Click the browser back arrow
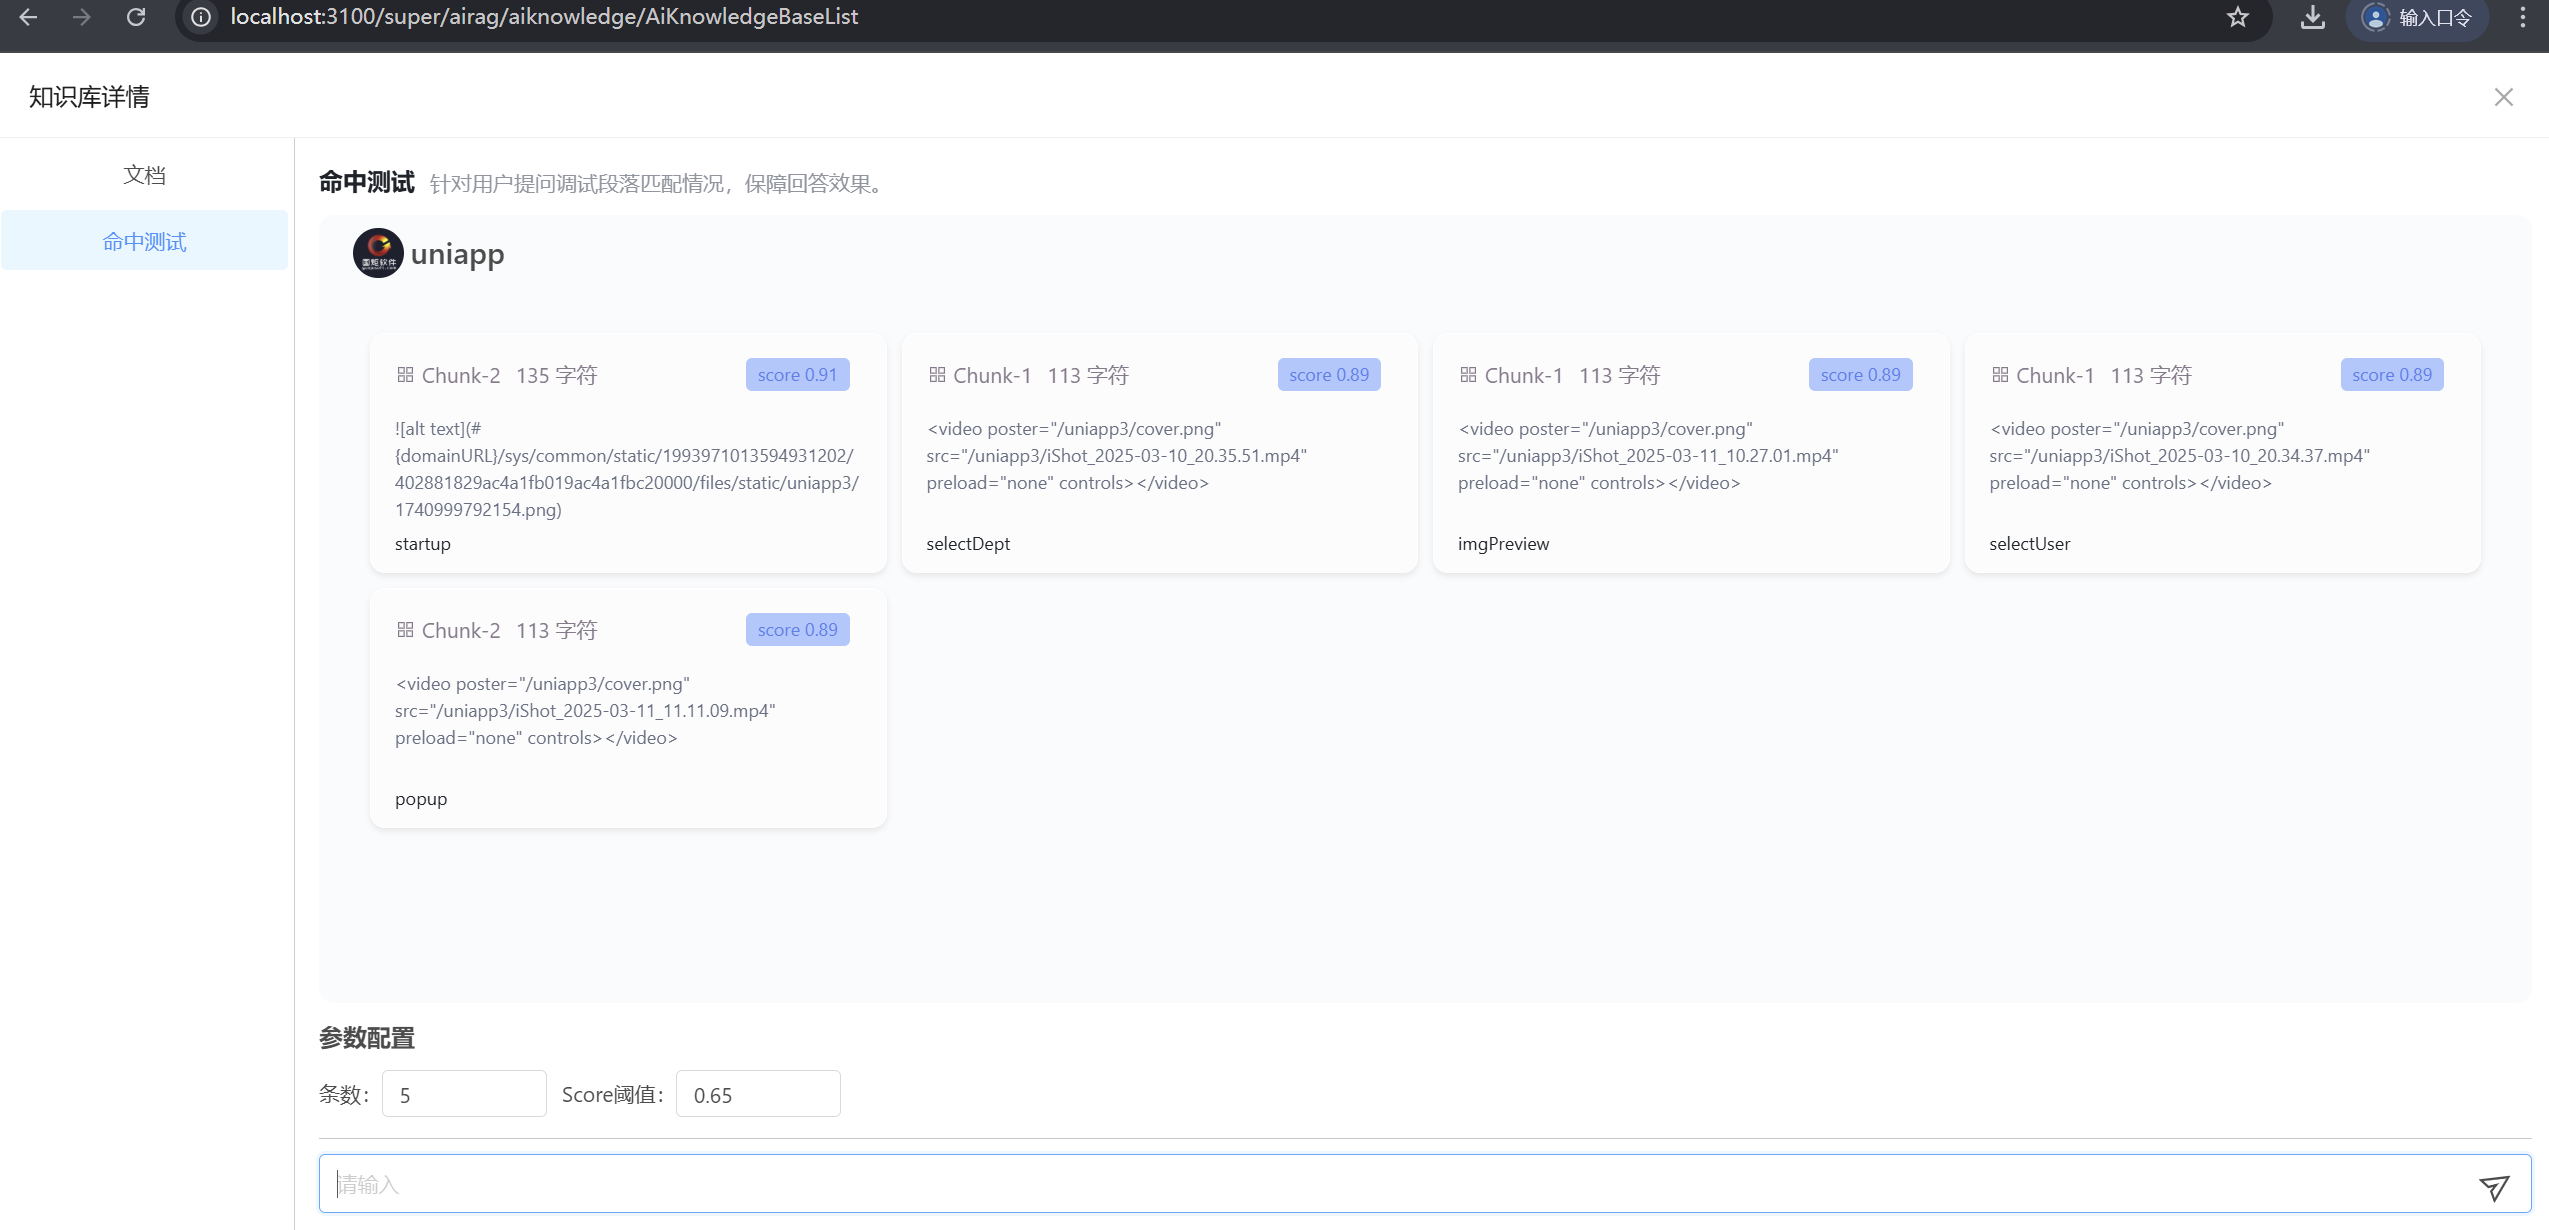This screenshot has width=2549, height=1230. pos(28,17)
